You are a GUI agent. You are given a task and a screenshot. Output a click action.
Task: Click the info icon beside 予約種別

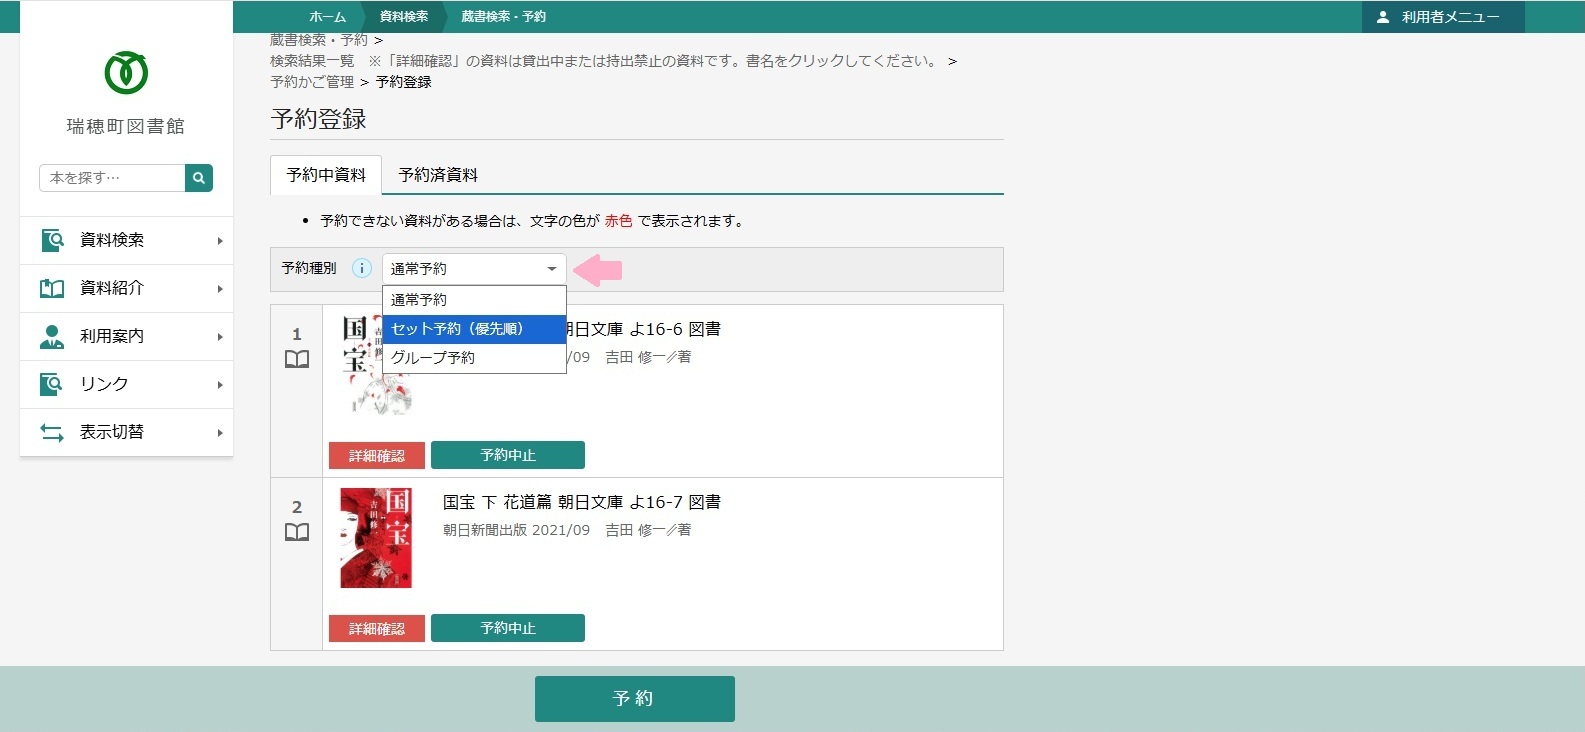(x=362, y=268)
